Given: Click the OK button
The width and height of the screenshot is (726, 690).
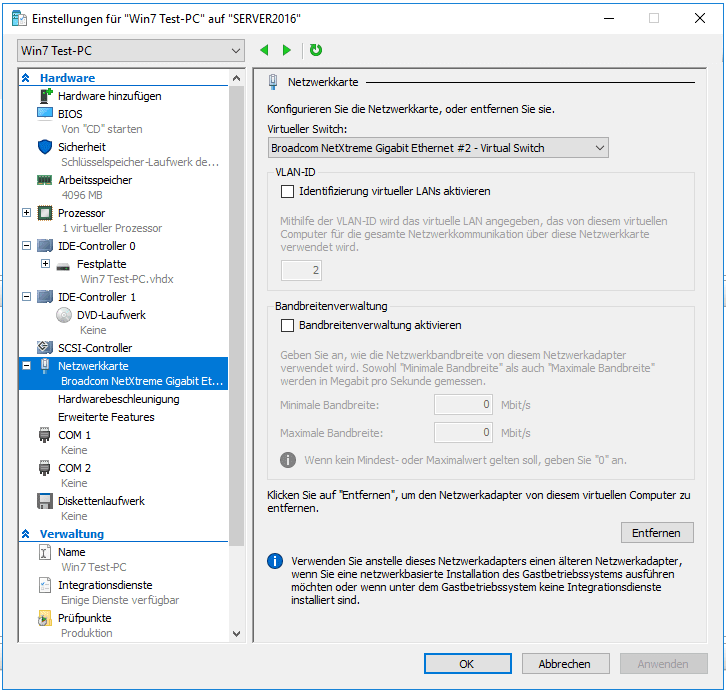Looking at the screenshot, I should click(468, 664).
